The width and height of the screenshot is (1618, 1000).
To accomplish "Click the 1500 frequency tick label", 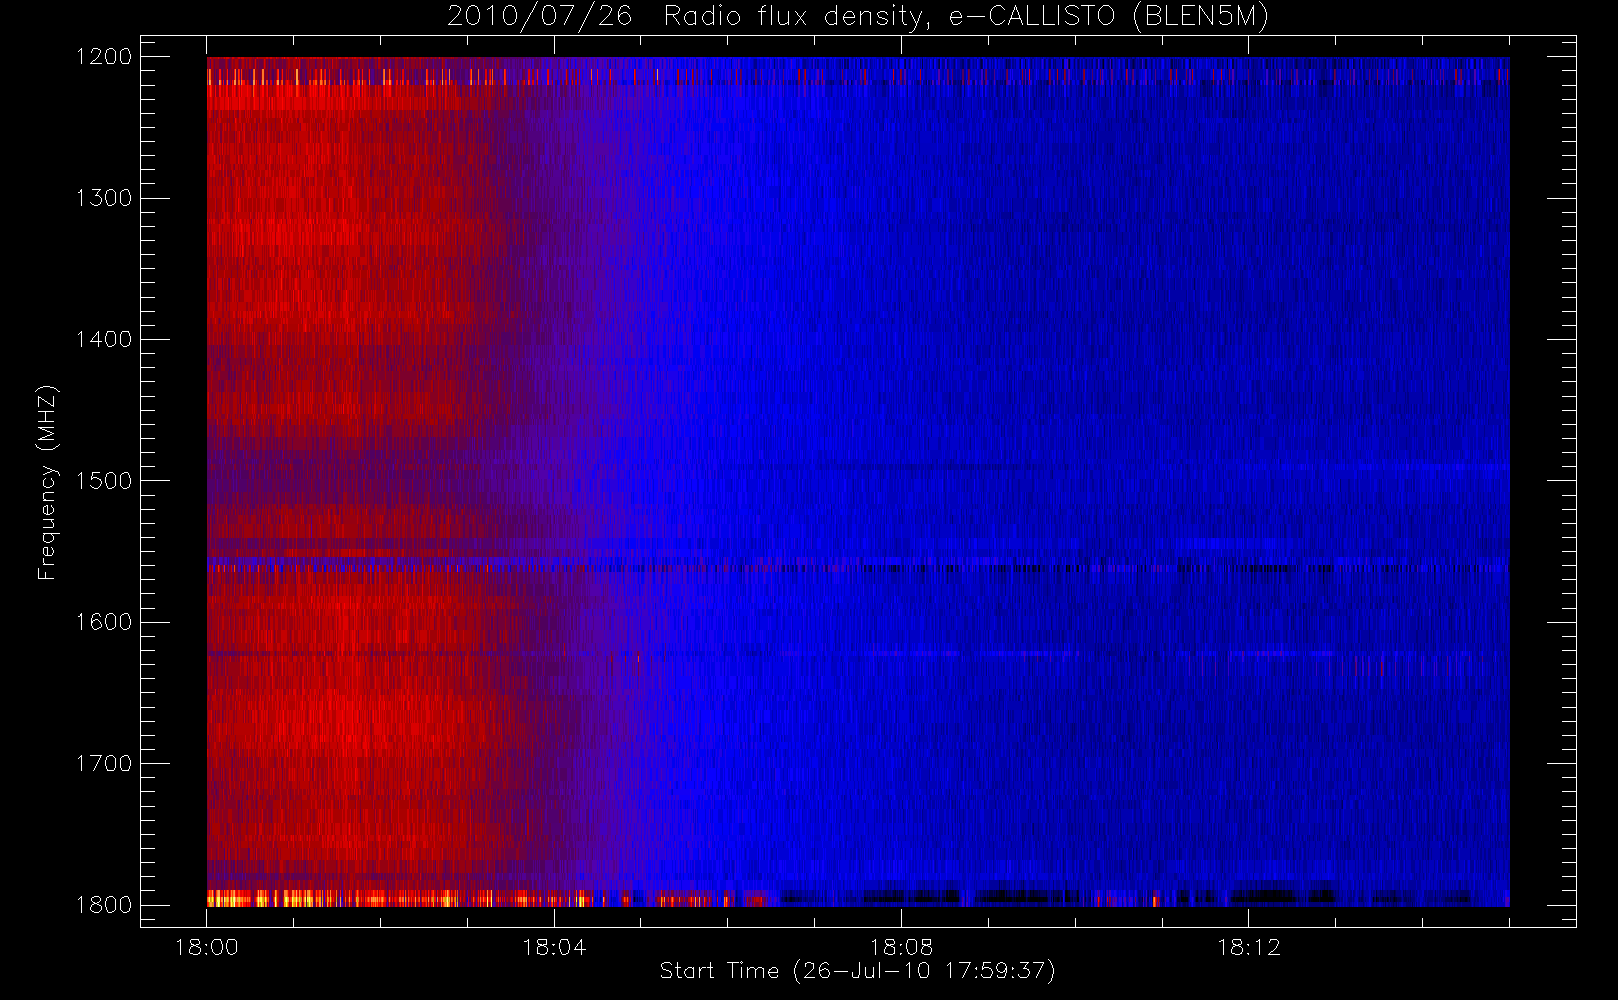I will coord(104,481).
